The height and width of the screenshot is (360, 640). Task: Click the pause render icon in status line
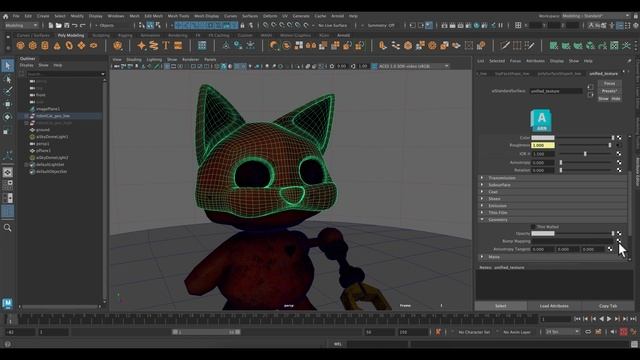click(x=500, y=25)
